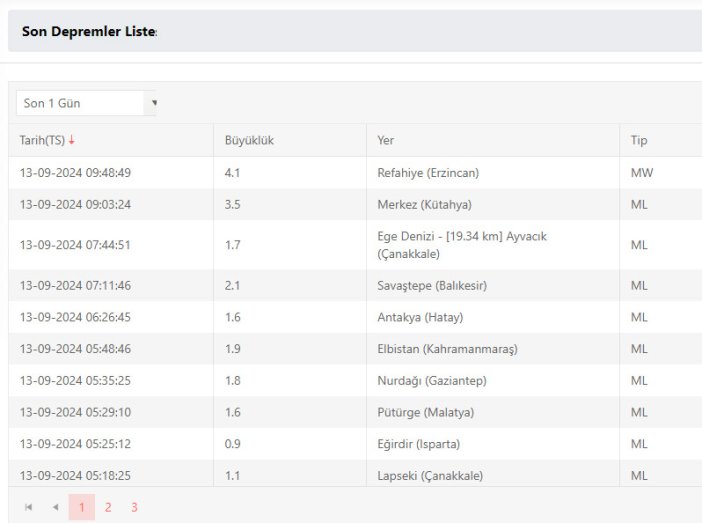Sort by Tarih(TS) column header
Viewport: 702px width, 523px height.
pos(42,140)
